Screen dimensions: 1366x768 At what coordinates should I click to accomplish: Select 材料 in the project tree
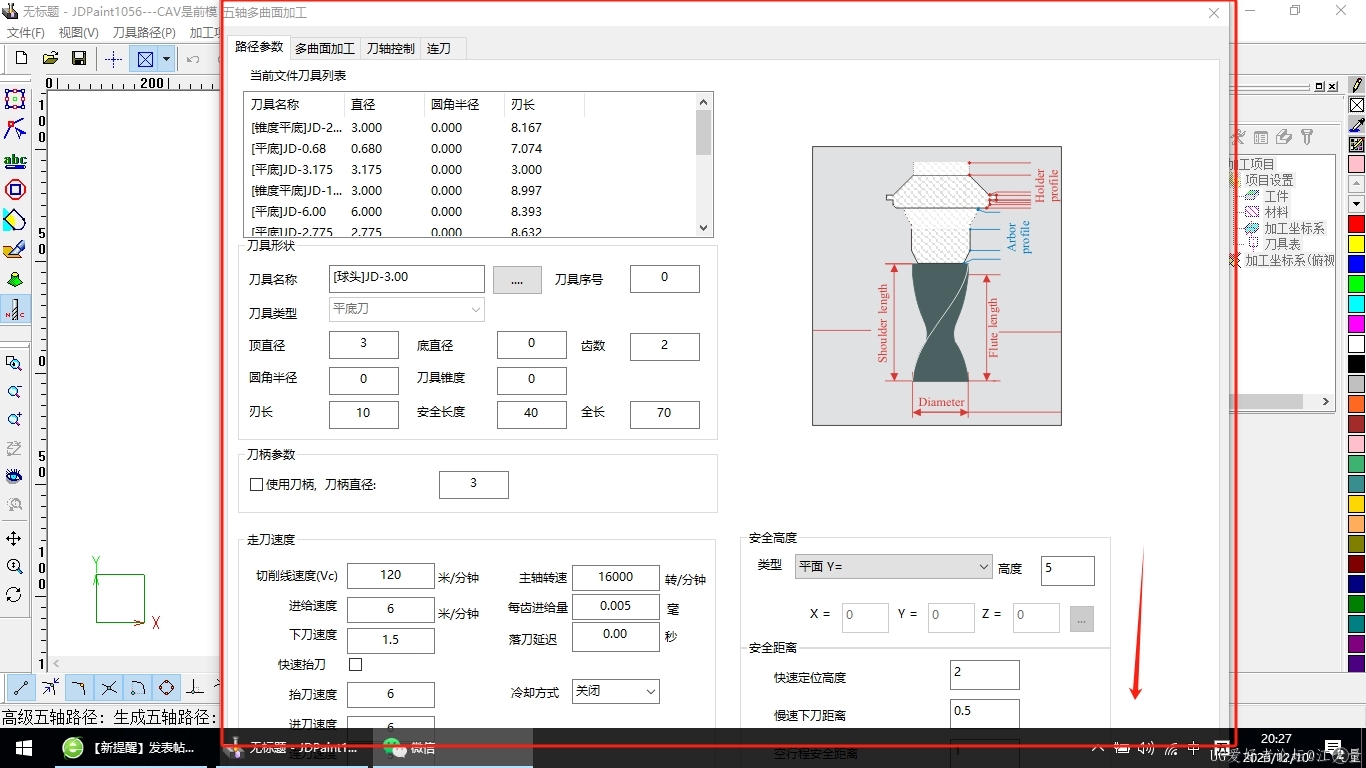pyautogui.click(x=1276, y=212)
